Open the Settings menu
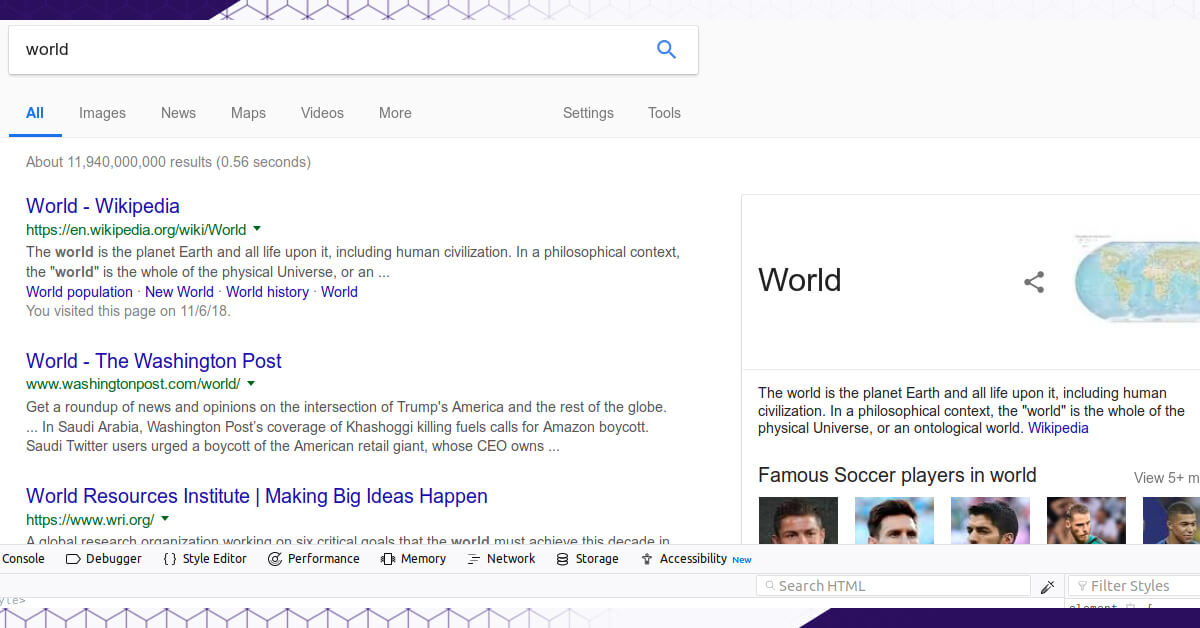The height and width of the screenshot is (628, 1200). tap(588, 113)
